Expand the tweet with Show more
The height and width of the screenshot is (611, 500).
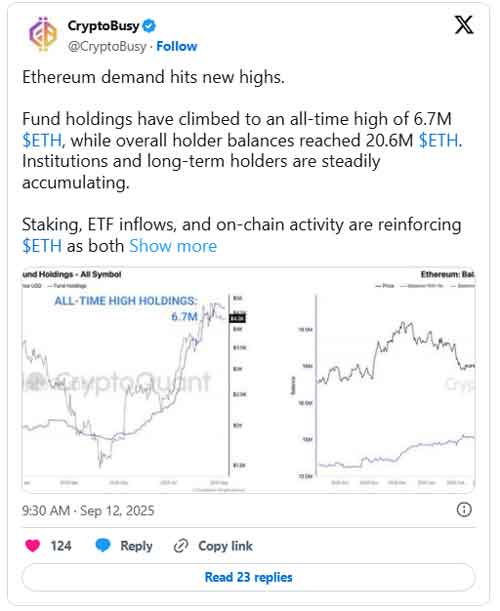173,246
